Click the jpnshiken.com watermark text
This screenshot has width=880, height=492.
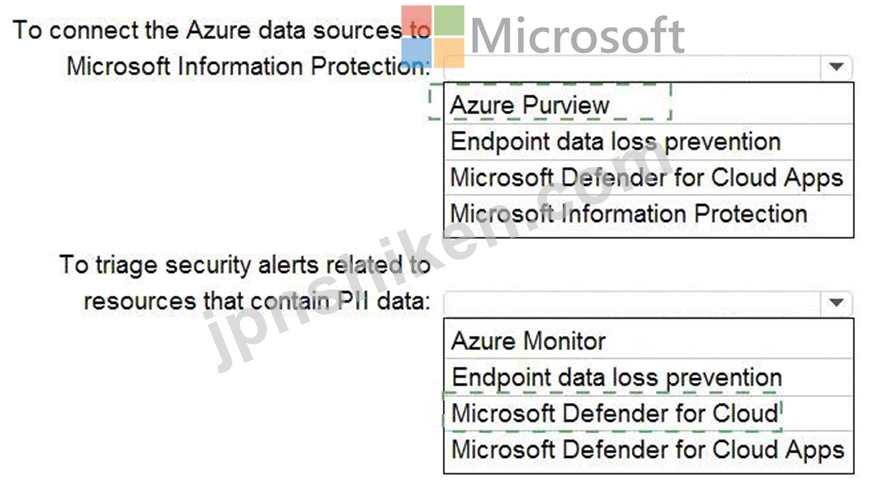438,258
